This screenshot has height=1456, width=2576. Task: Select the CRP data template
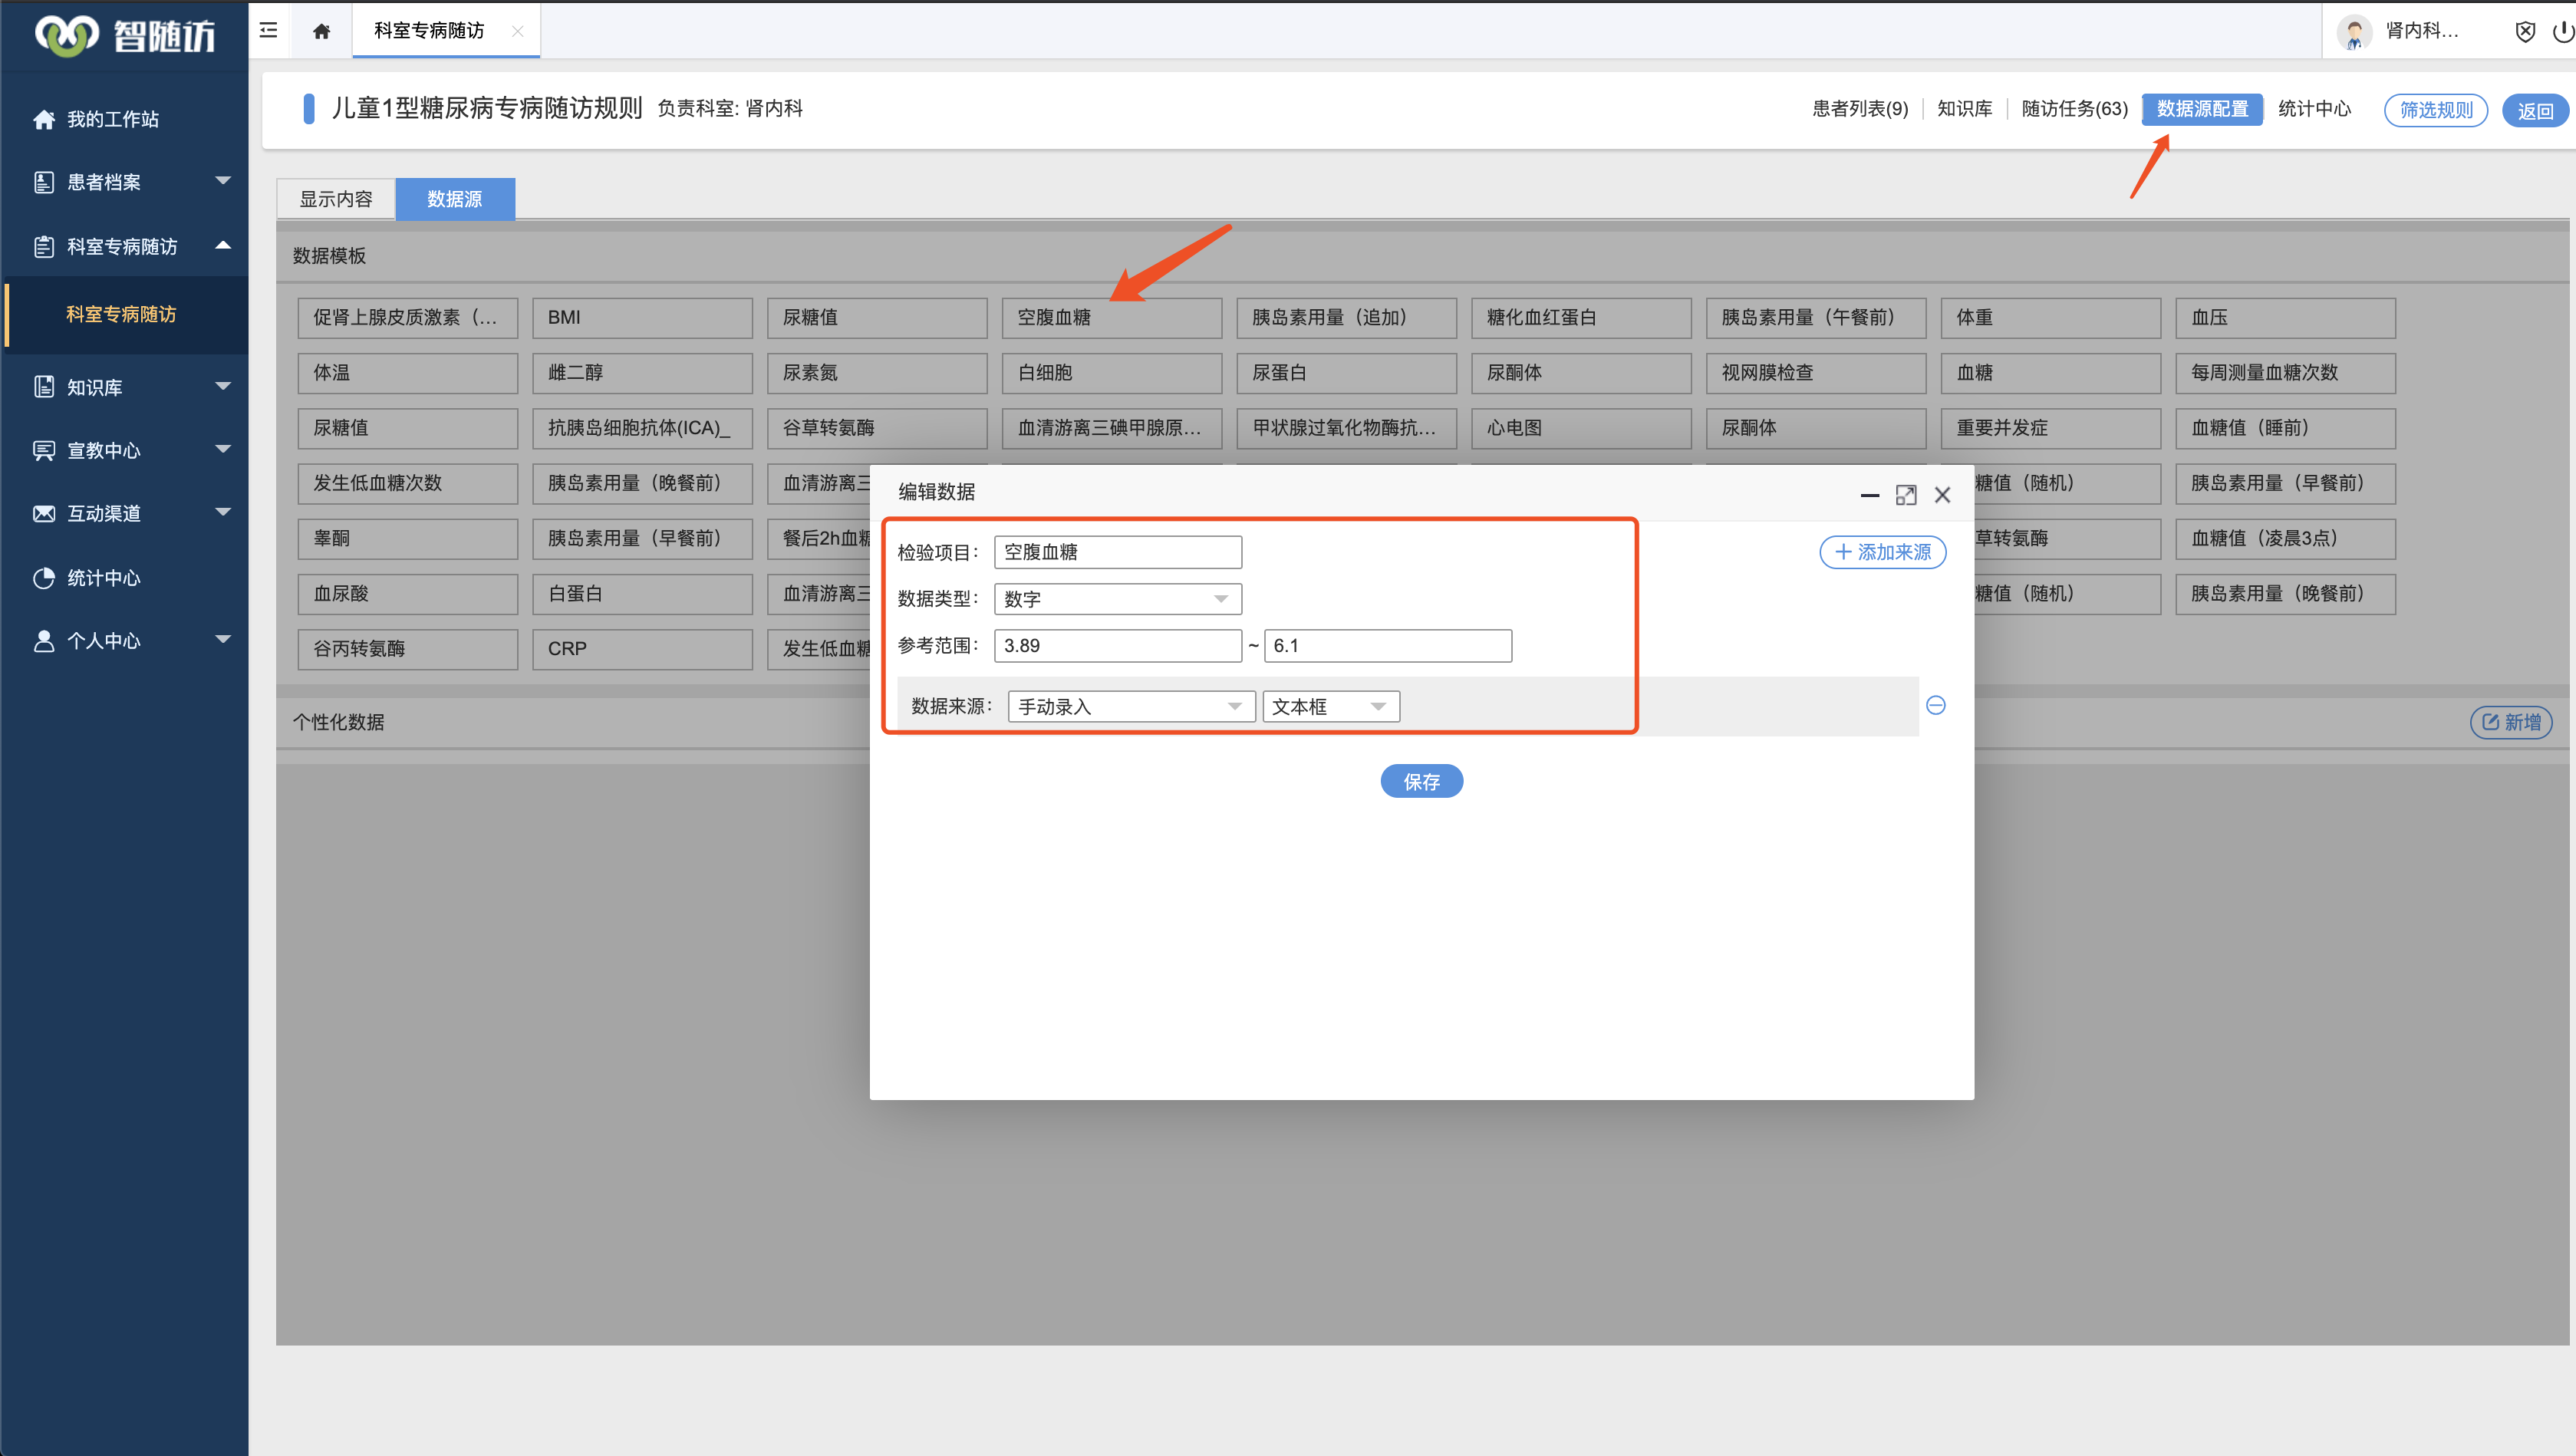point(642,648)
